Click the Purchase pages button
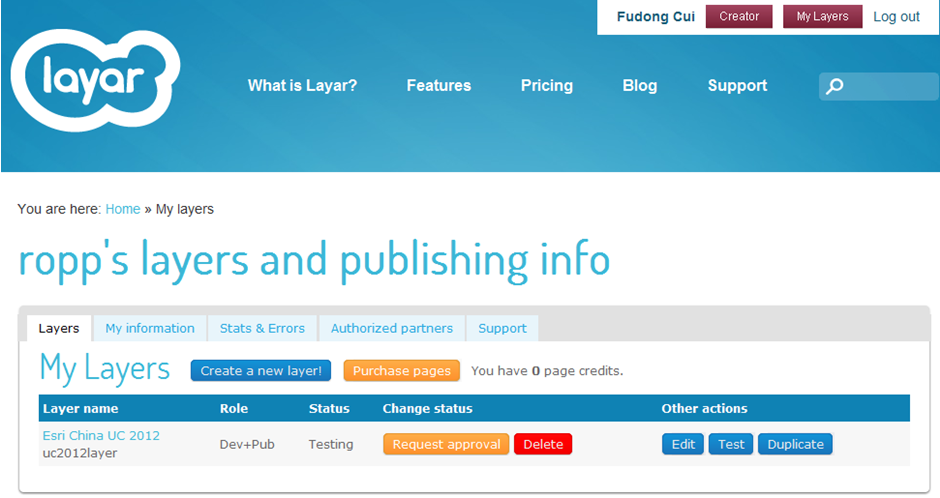The height and width of the screenshot is (498, 940). (x=402, y=371)
